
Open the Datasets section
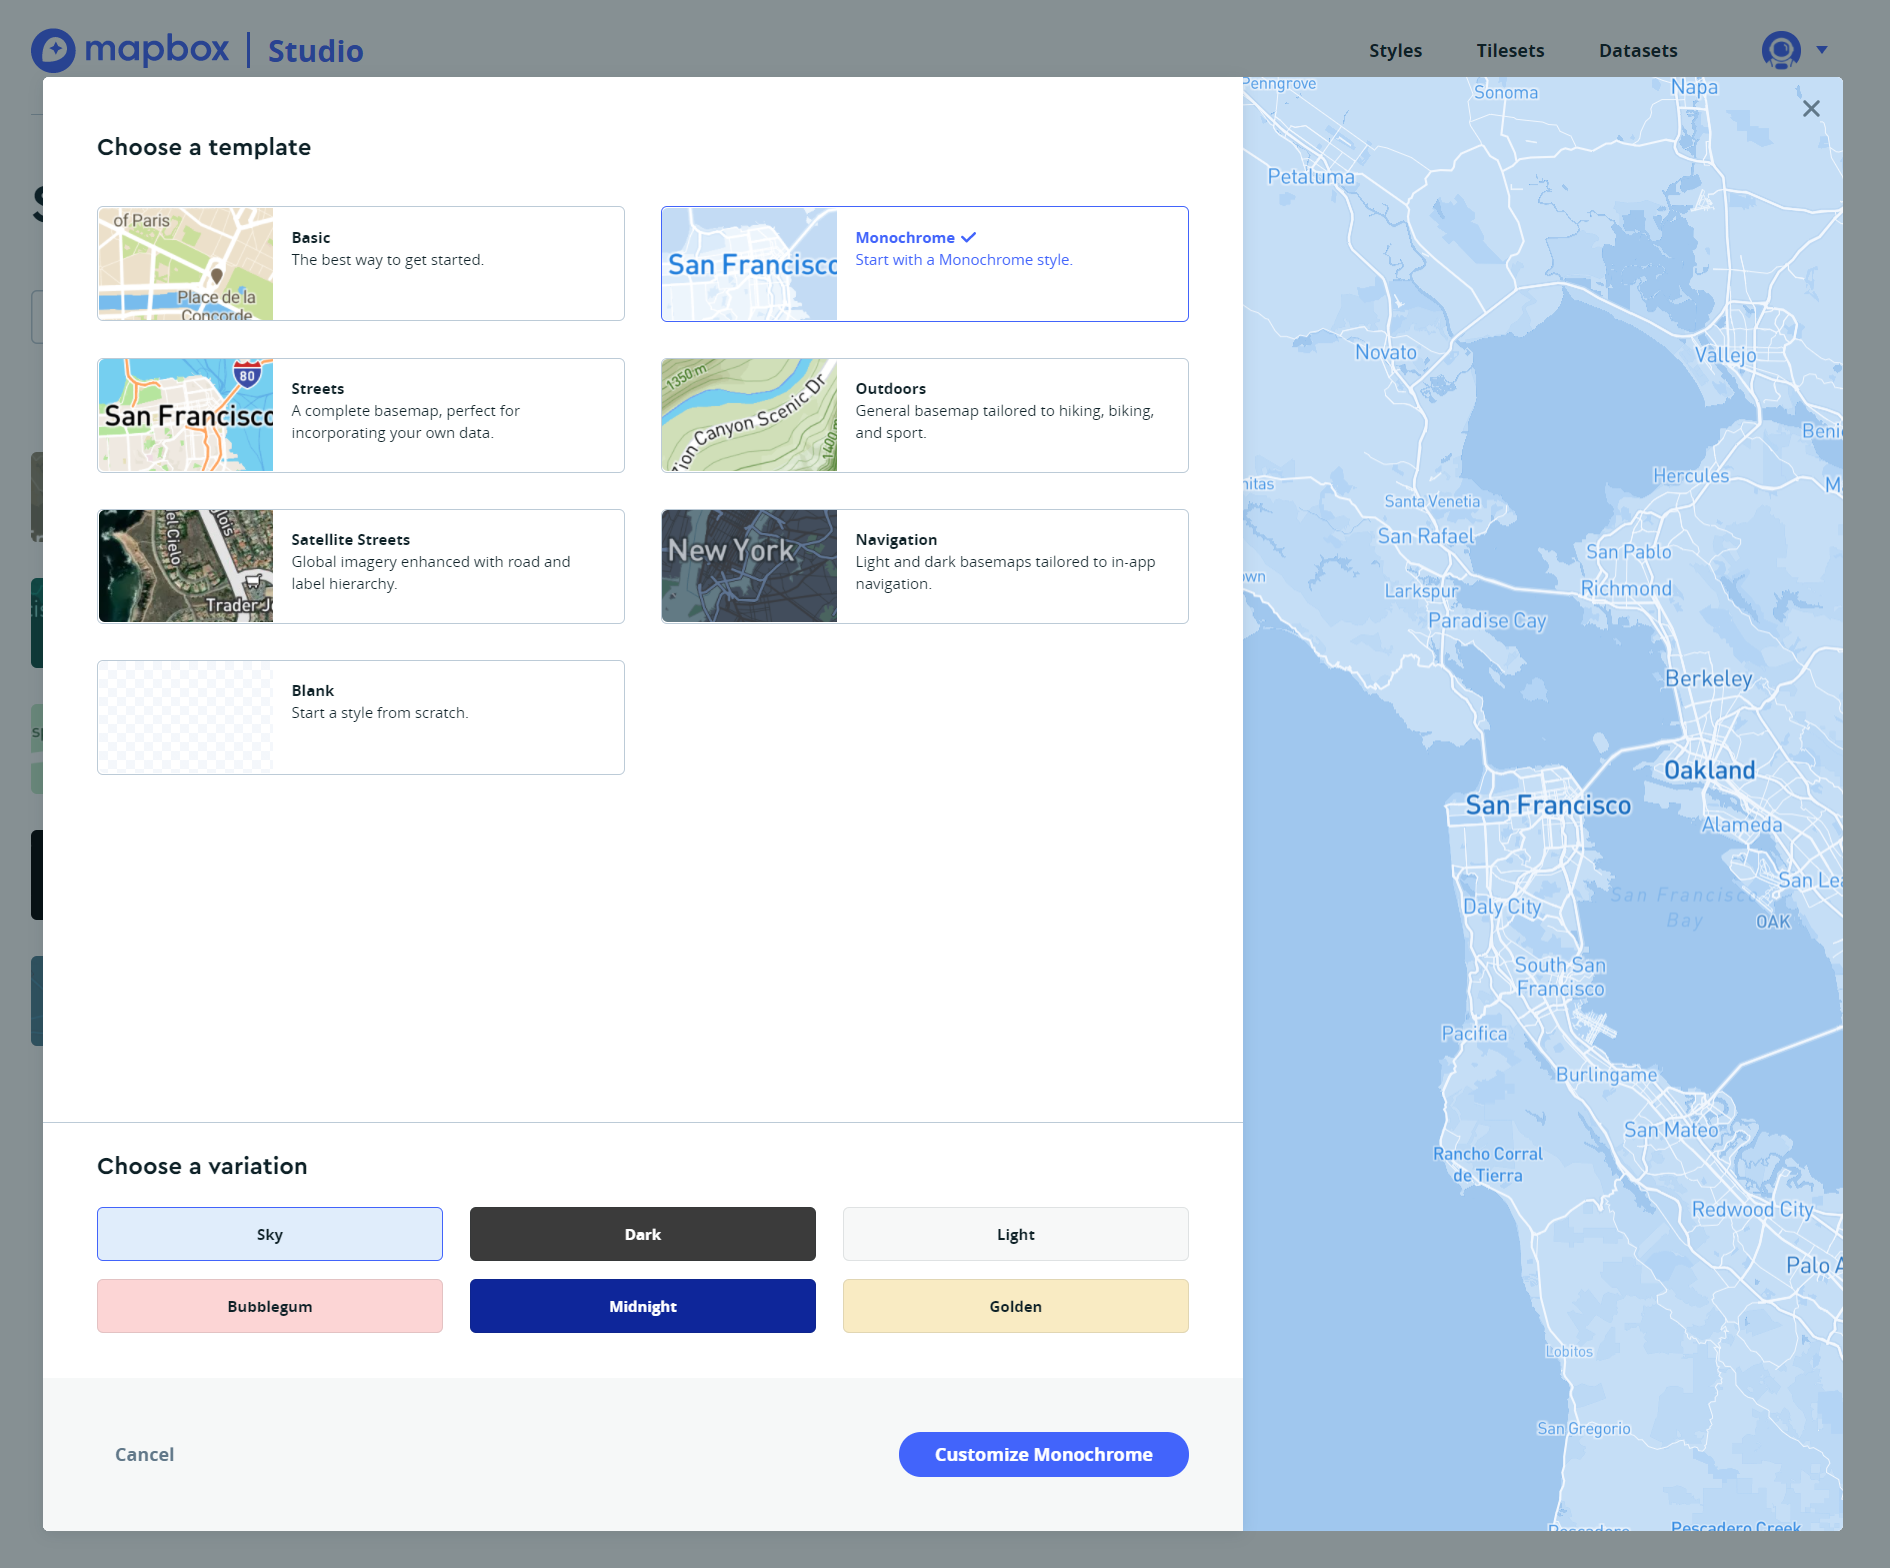click(x=1638, y=50)
